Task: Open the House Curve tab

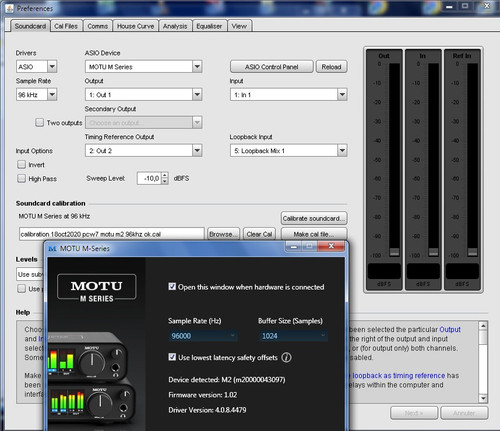Action: point(135,26)
